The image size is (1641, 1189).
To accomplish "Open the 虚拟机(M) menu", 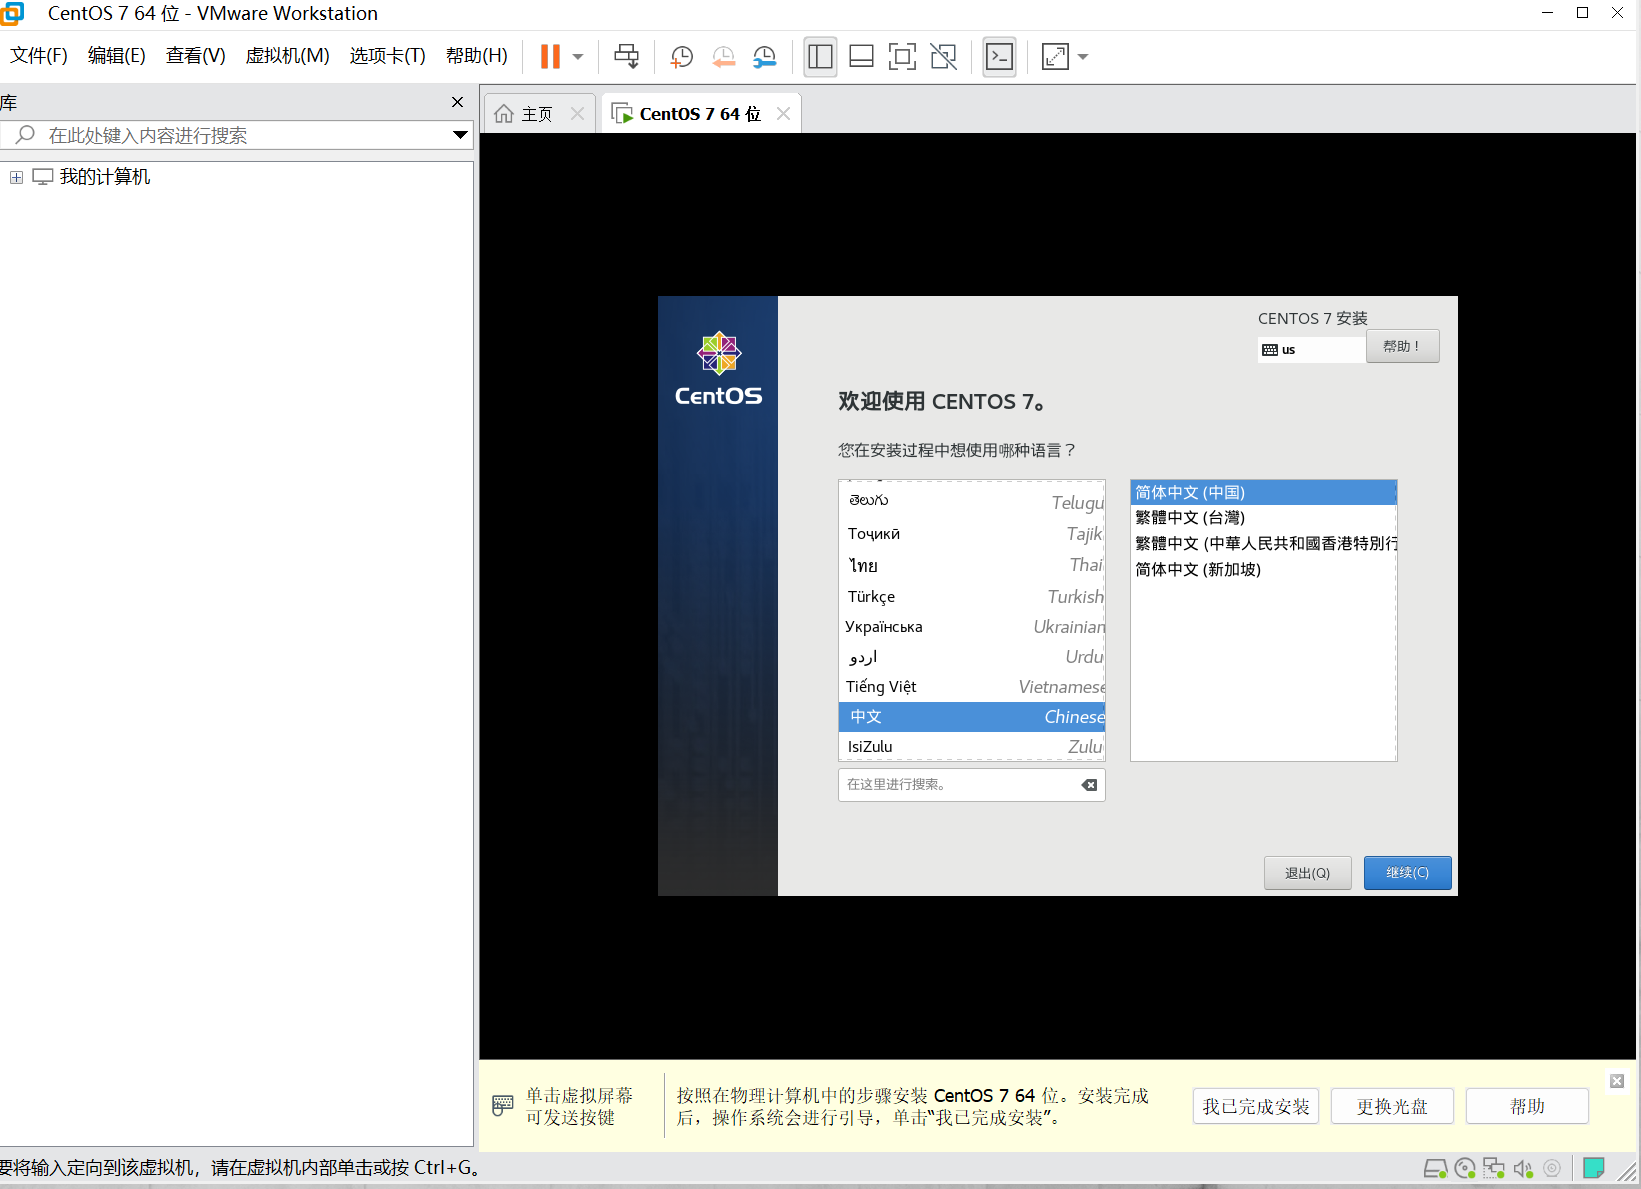I will click(287, 55).
